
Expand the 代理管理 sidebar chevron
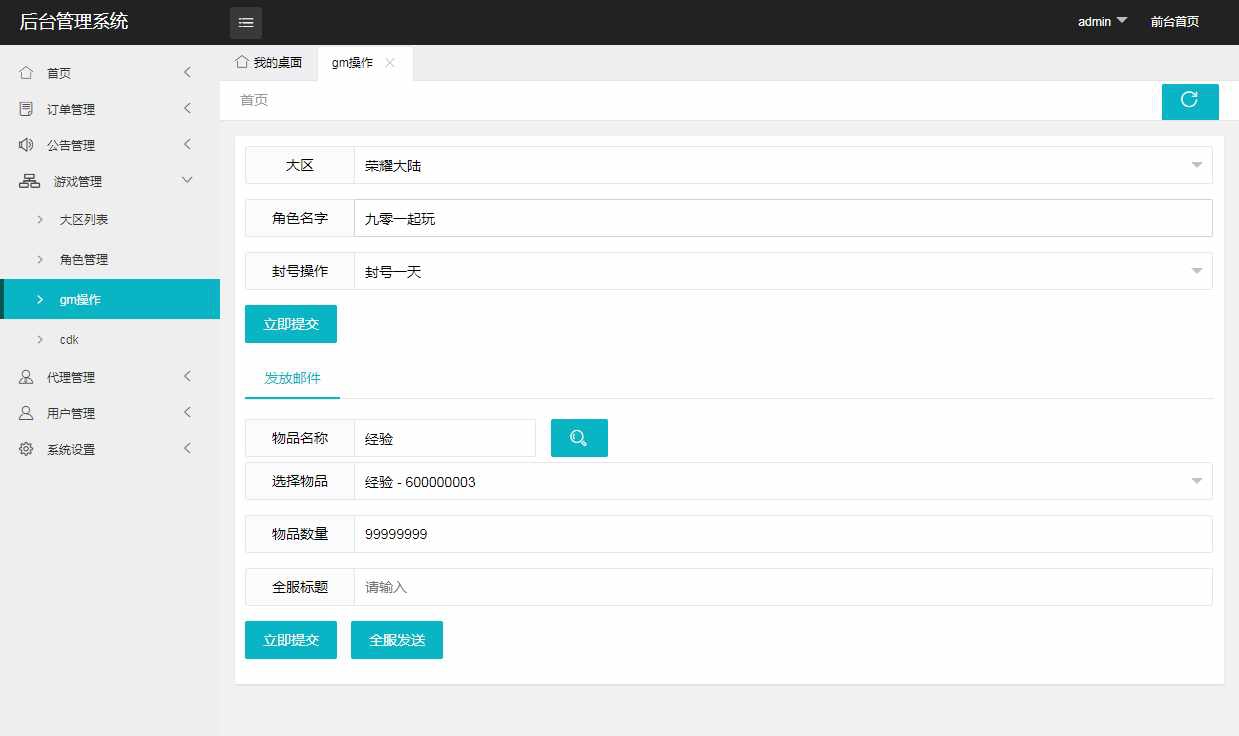(x=188, y=376)
